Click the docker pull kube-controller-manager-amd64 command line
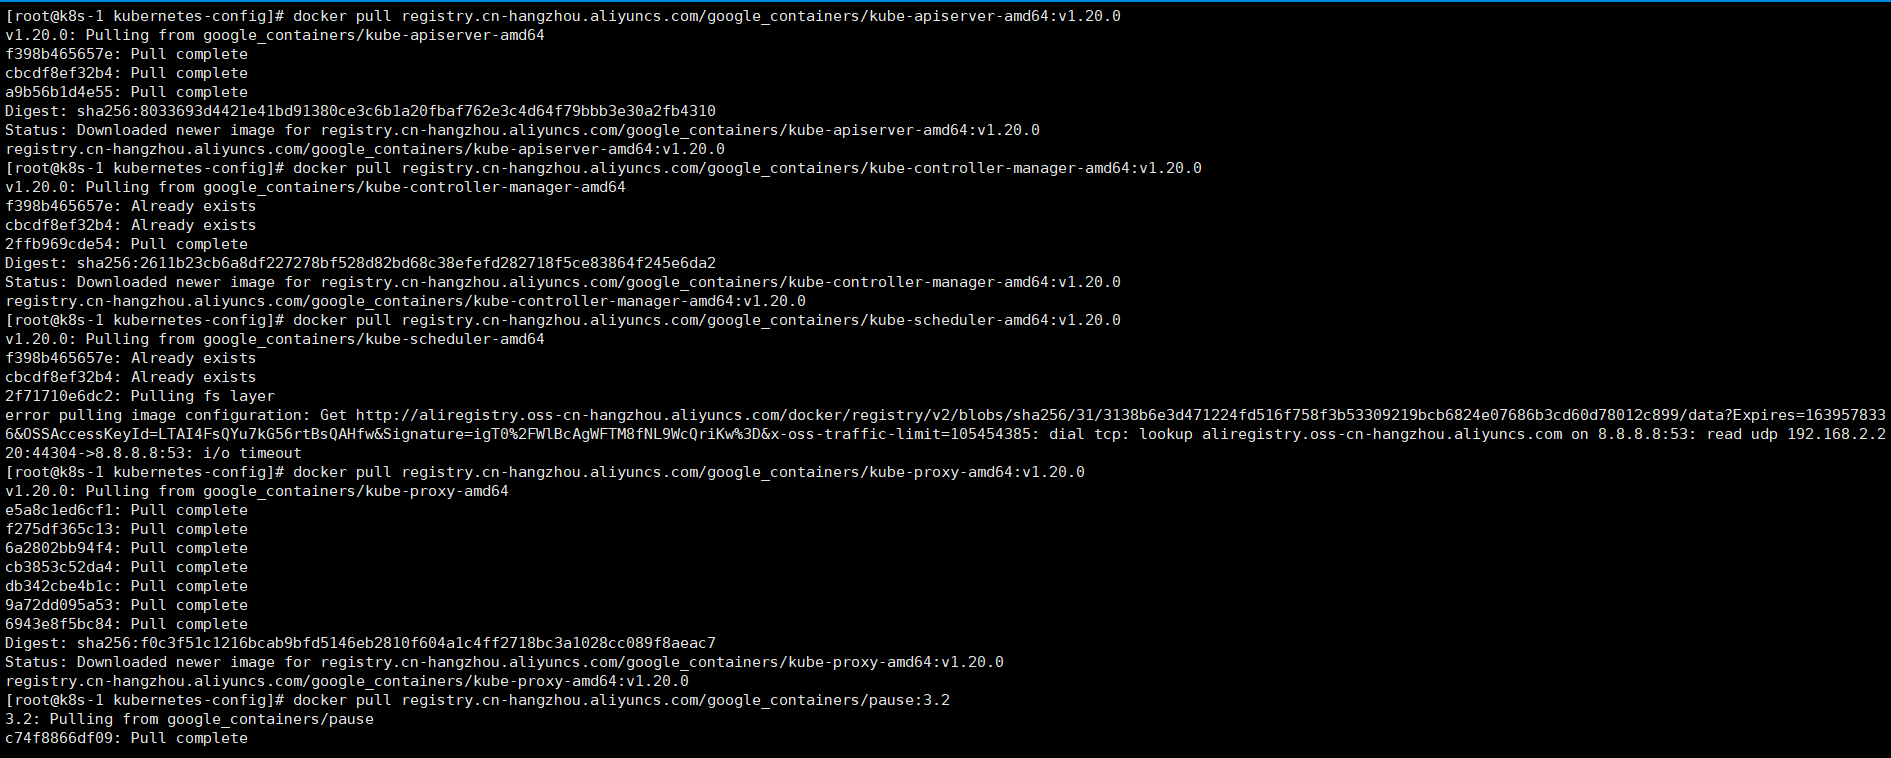Screen dimensions: 1891x758 (x=603, y=168)
